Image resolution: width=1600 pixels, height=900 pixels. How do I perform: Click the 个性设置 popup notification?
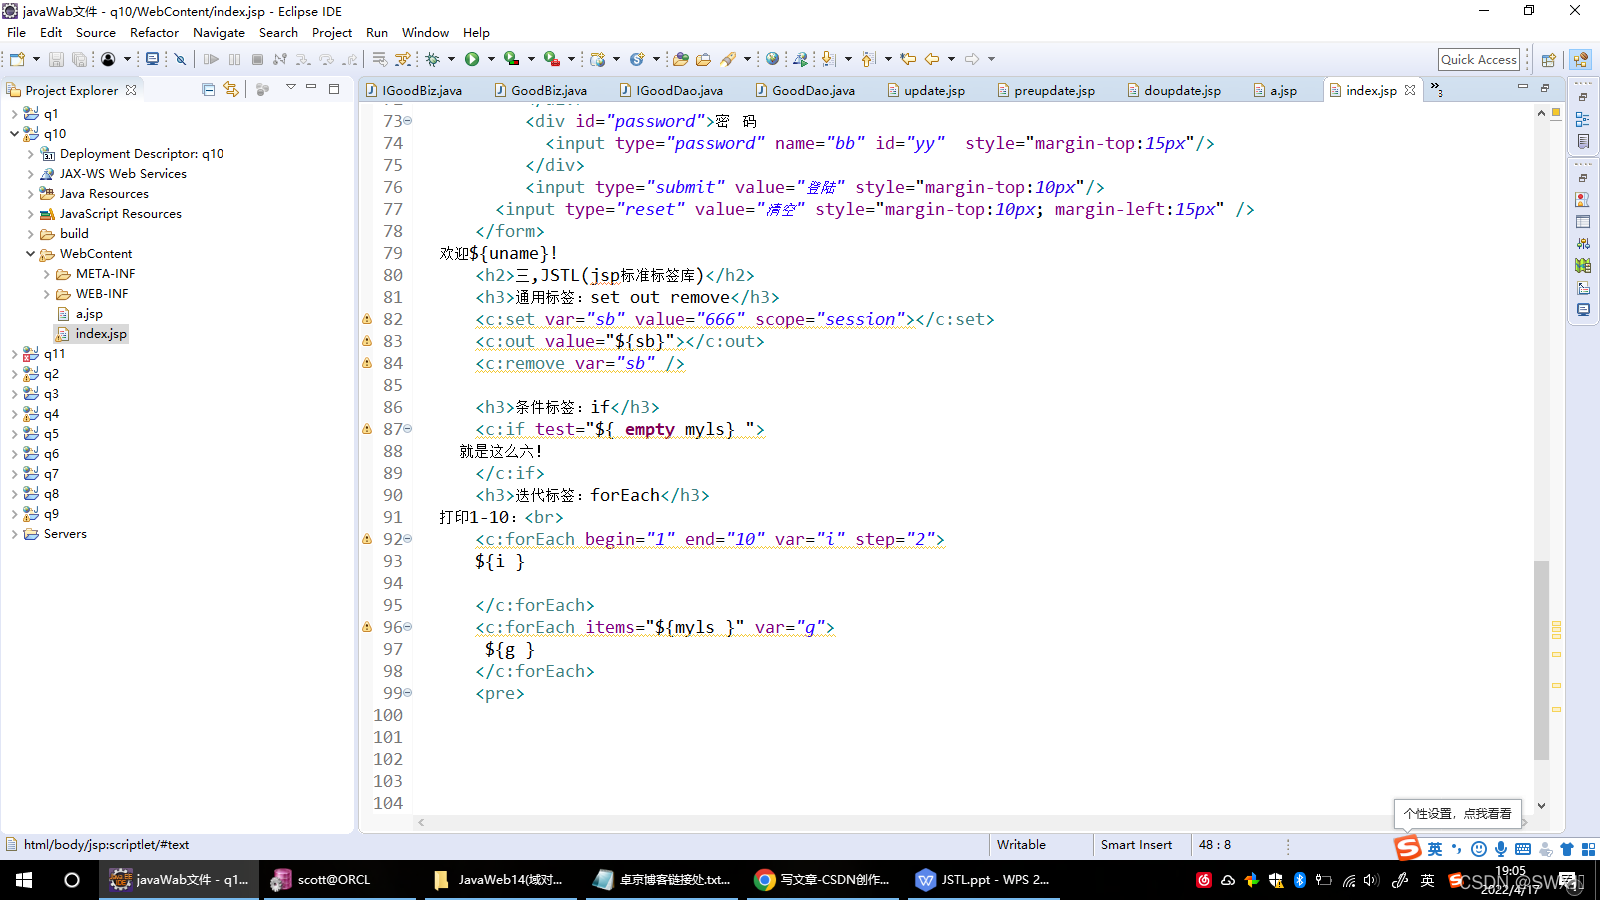(x=1457, y=813)
